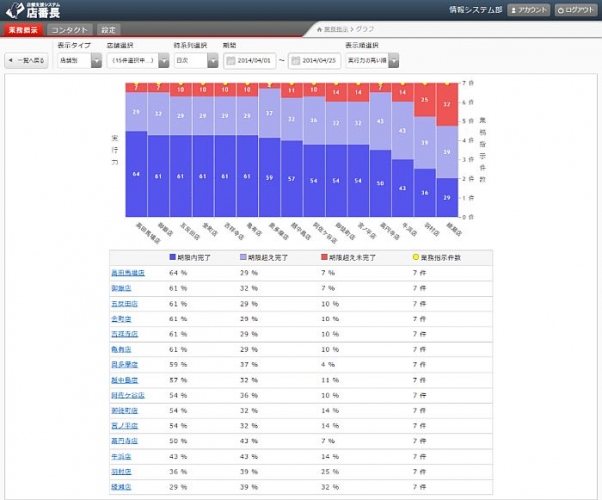Open the 表示タイプ dropdown
The width and height of the screenshot is (602, 500).
[x=79, y=61]
